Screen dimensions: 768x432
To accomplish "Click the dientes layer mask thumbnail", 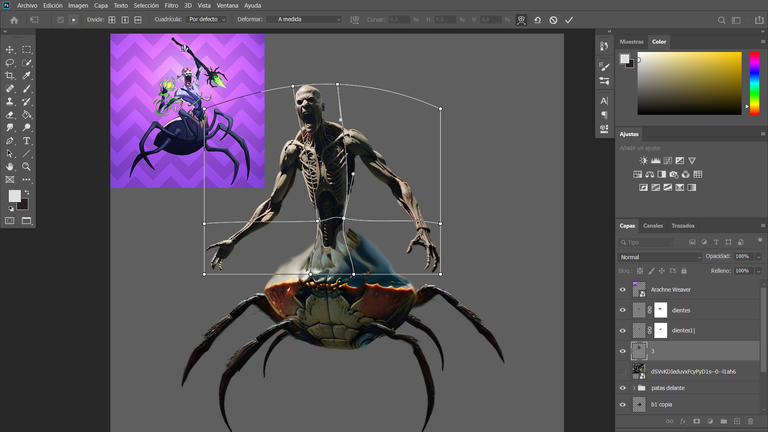I will tap(661, 310).
